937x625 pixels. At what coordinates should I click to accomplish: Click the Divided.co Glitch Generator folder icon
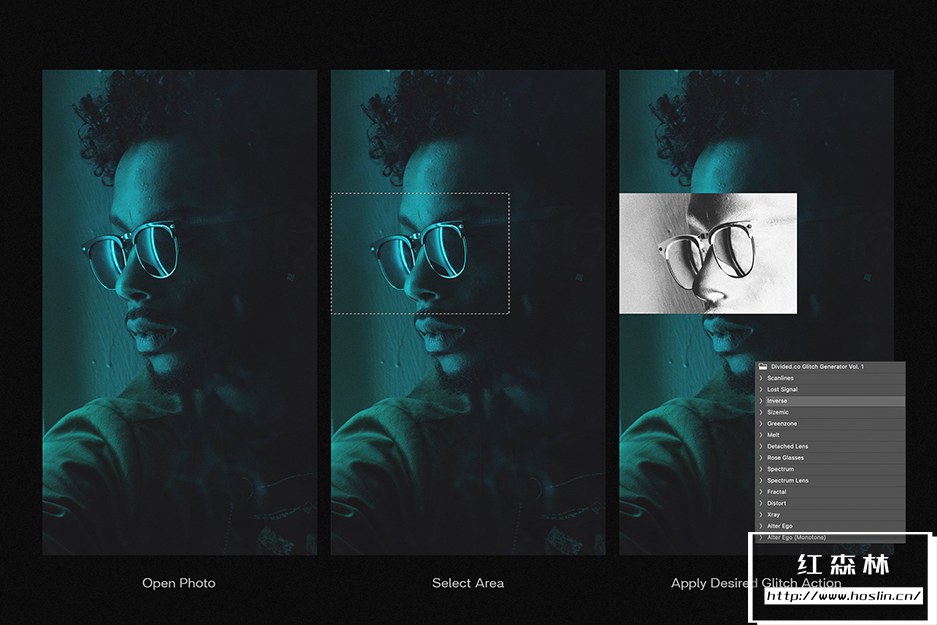coord(763,367)
